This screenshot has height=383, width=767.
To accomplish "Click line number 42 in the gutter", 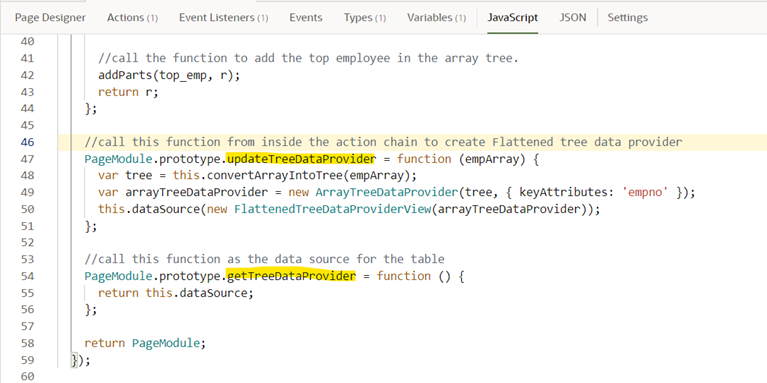I will (x=27, y=75).
